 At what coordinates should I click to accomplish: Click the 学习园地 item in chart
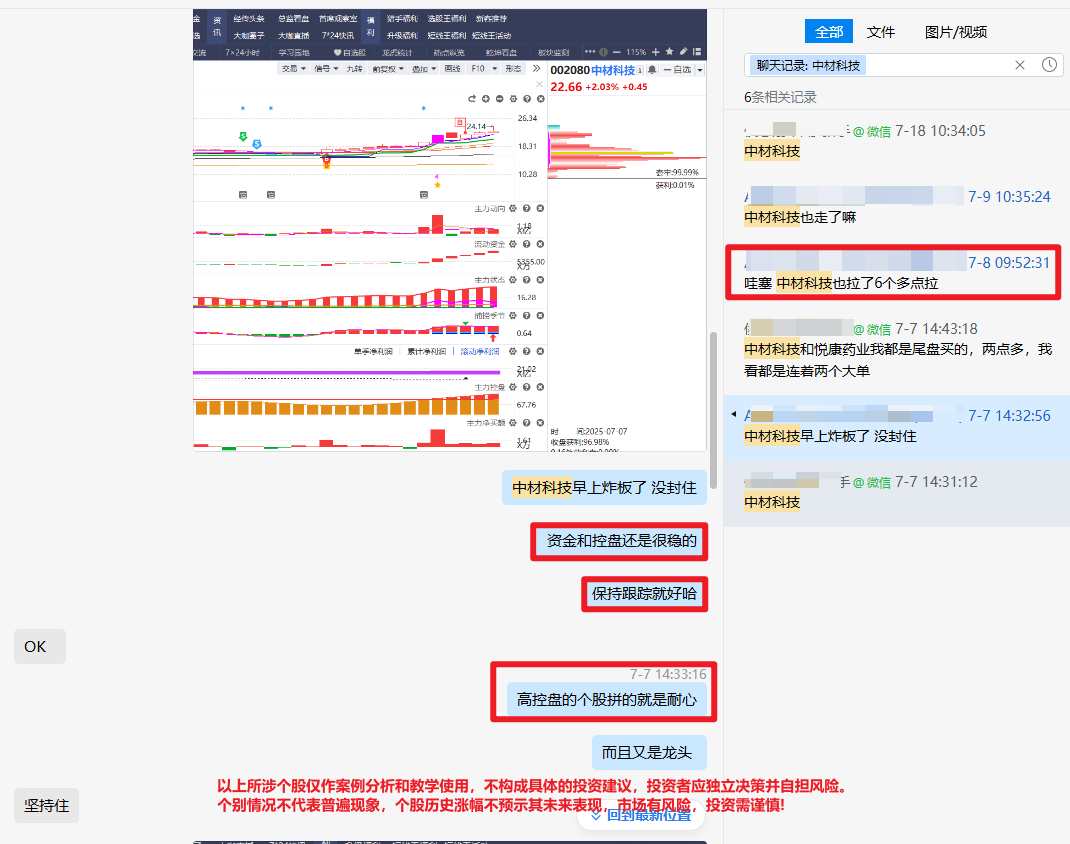pyautogui.click(x=293, y=53)
